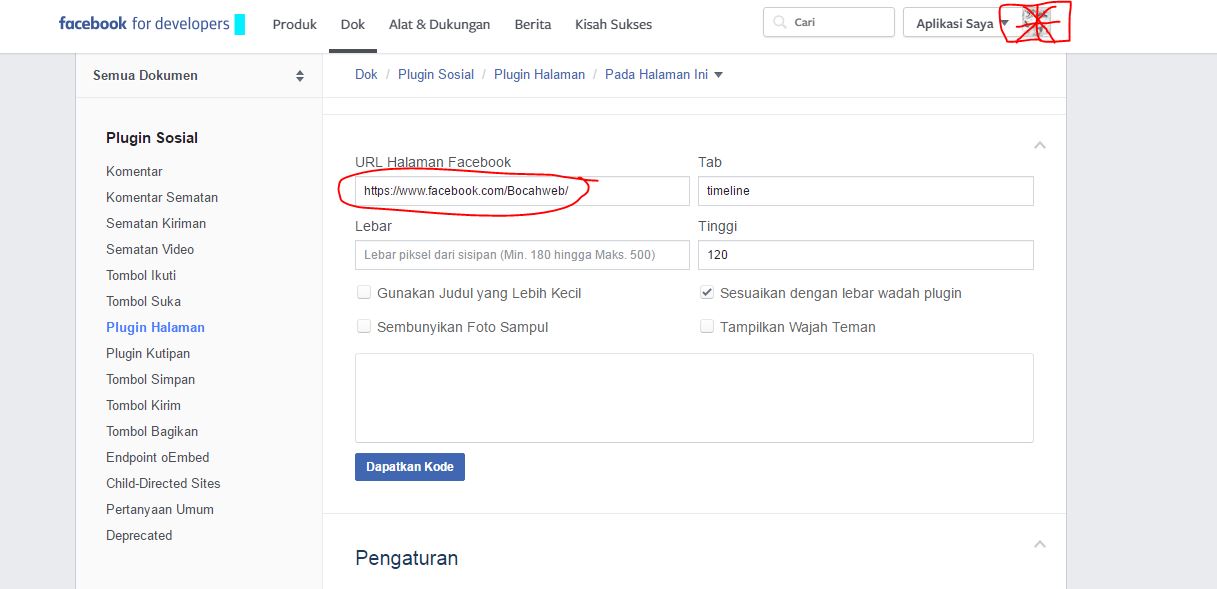
Task: Open Child-Directed Sites in sidebar
Action: click(163, 483)
